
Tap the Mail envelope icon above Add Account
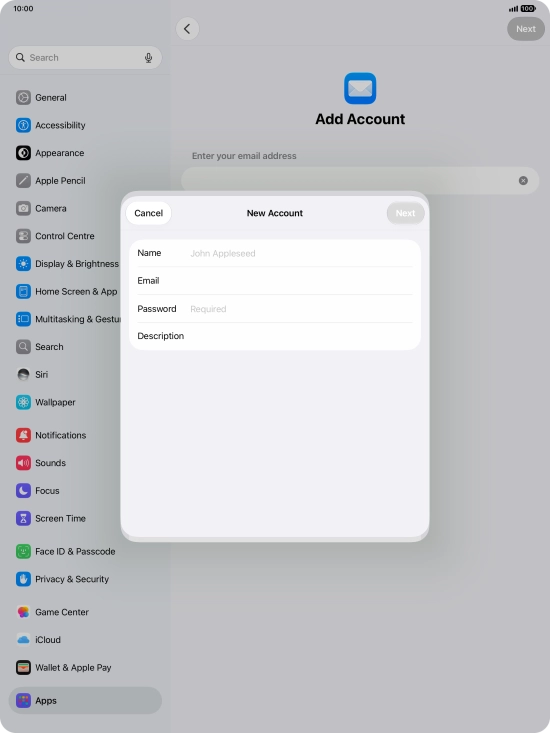[360, 88]
